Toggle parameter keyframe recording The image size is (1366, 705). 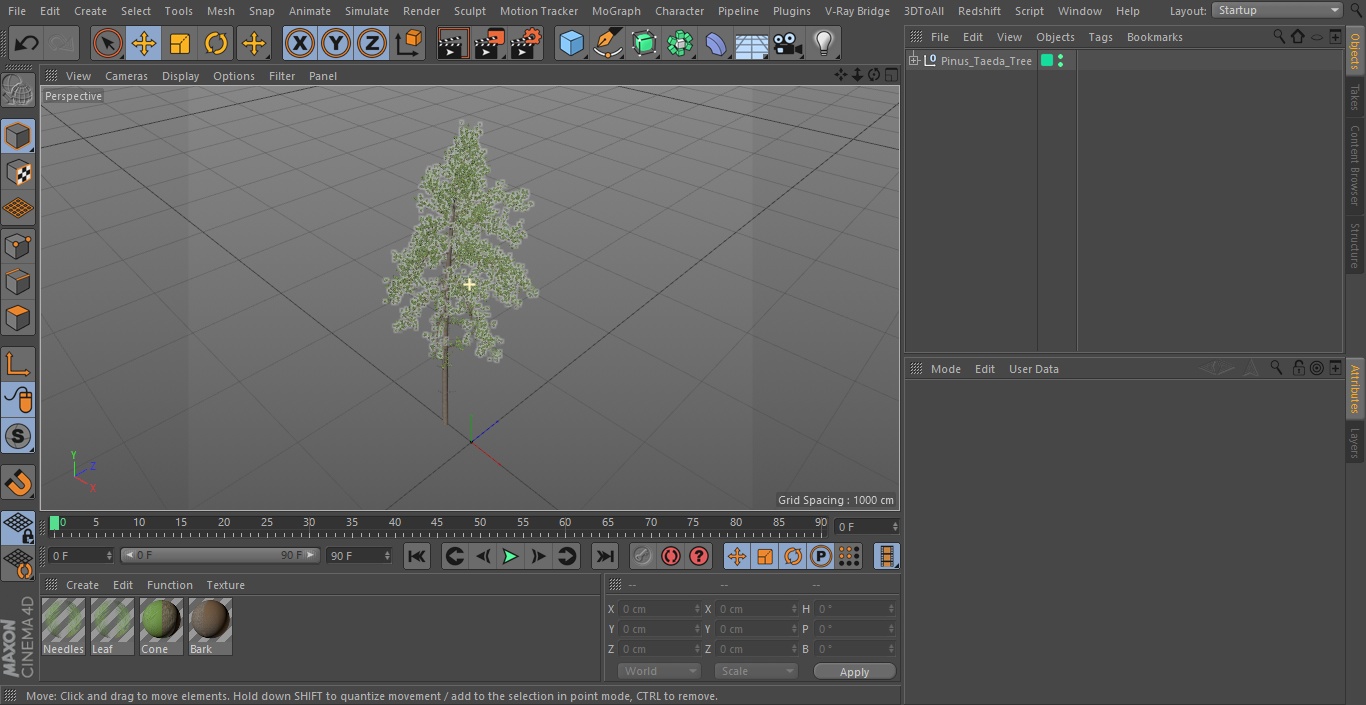821,556
